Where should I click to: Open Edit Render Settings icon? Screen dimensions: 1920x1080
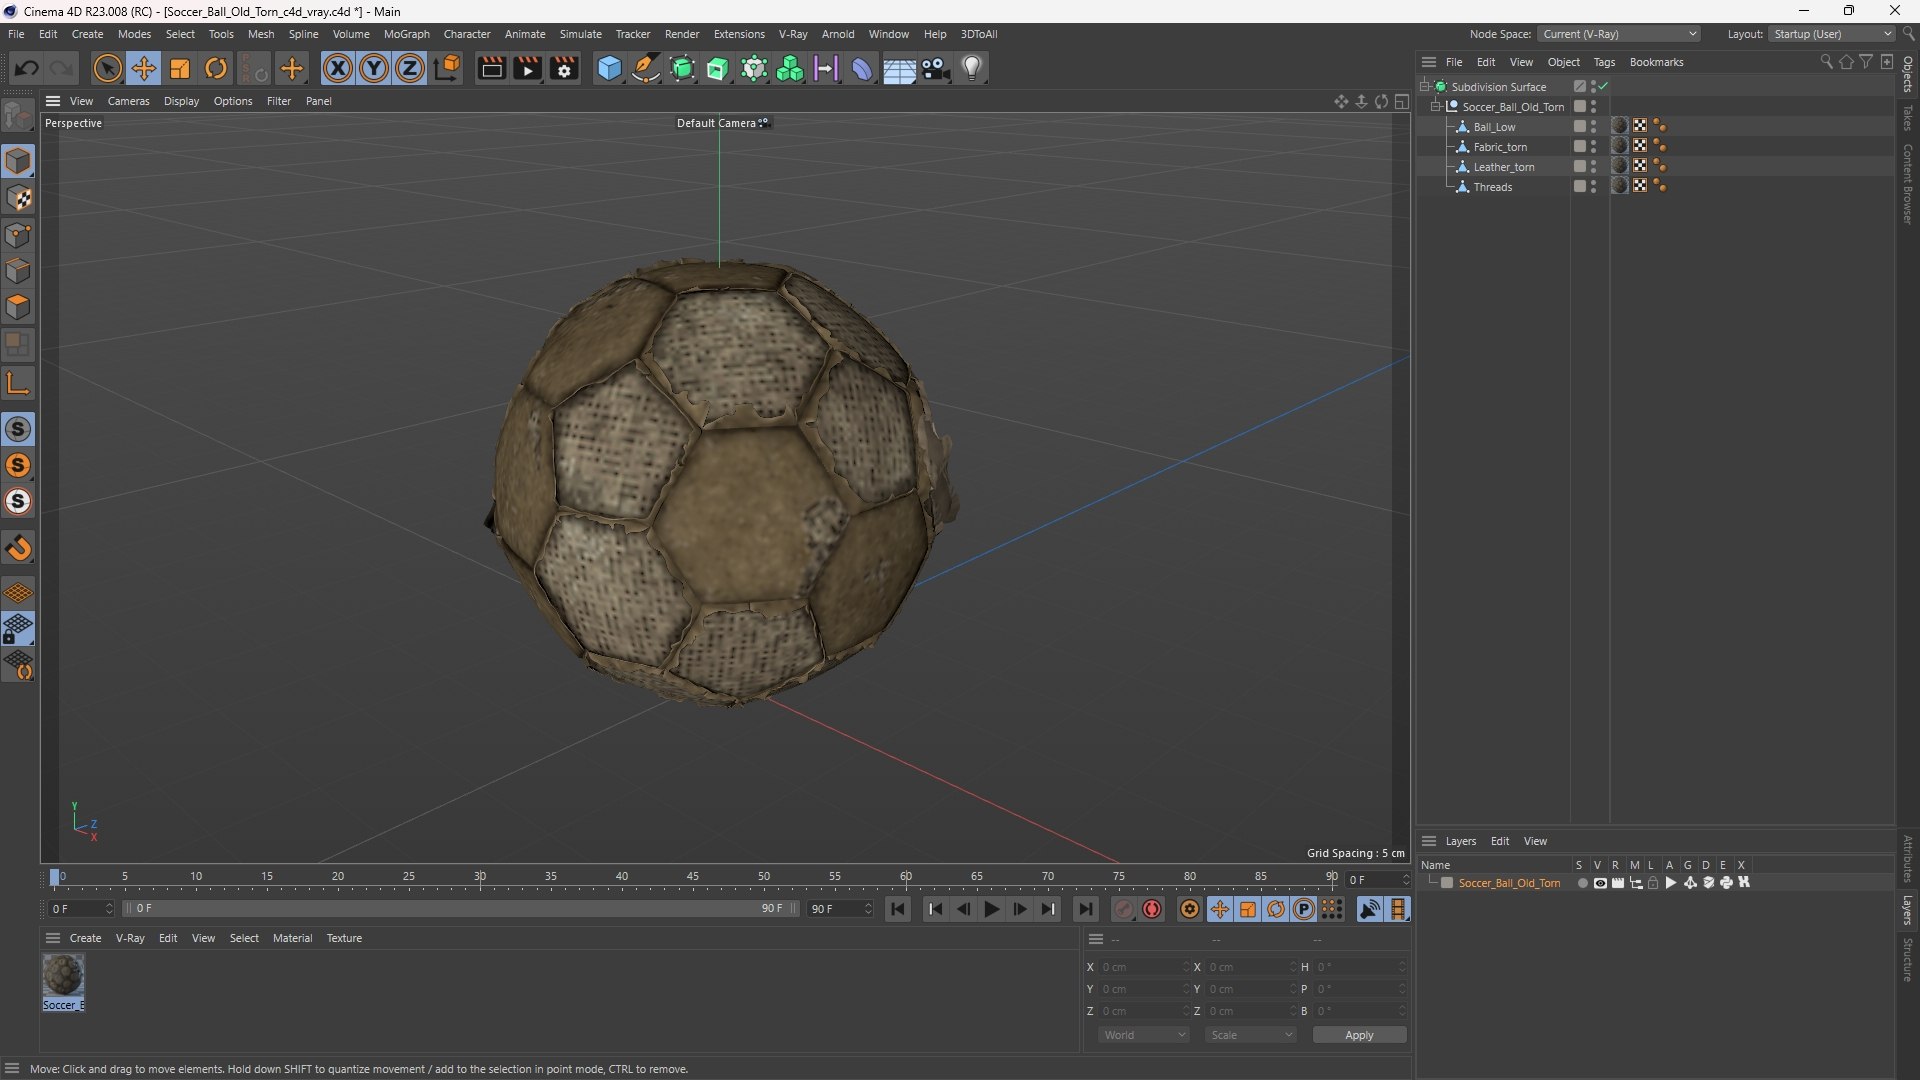coord(564,68)
